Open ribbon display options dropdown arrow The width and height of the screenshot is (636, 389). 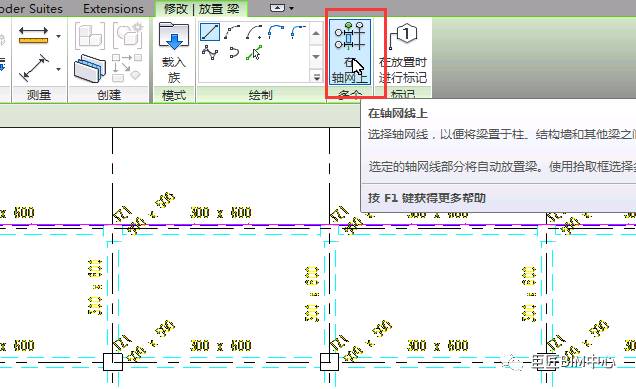click(291, 8)
